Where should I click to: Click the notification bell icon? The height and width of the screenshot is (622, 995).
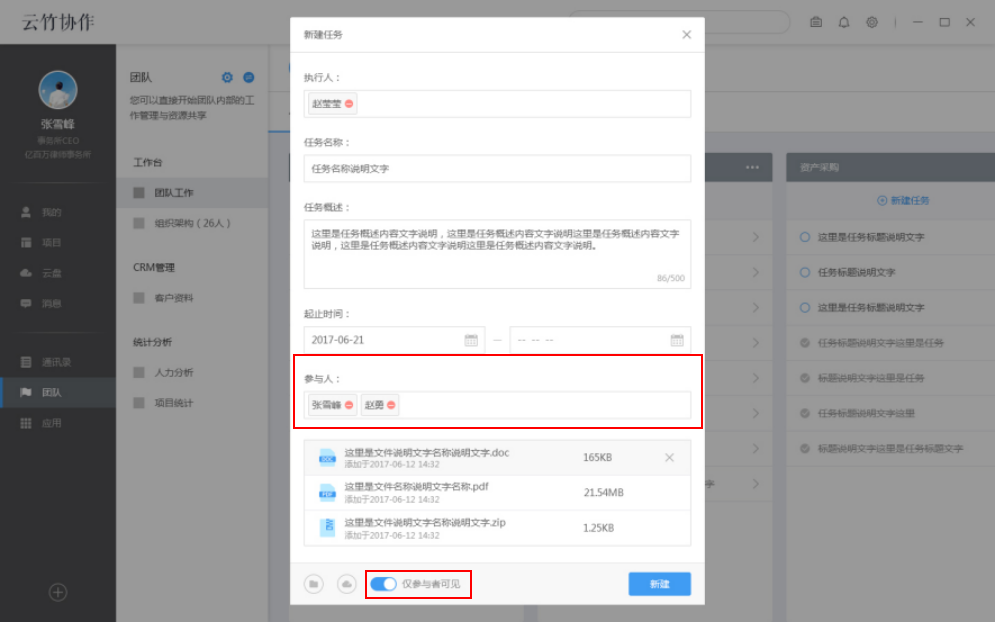[x=843, y=21]
